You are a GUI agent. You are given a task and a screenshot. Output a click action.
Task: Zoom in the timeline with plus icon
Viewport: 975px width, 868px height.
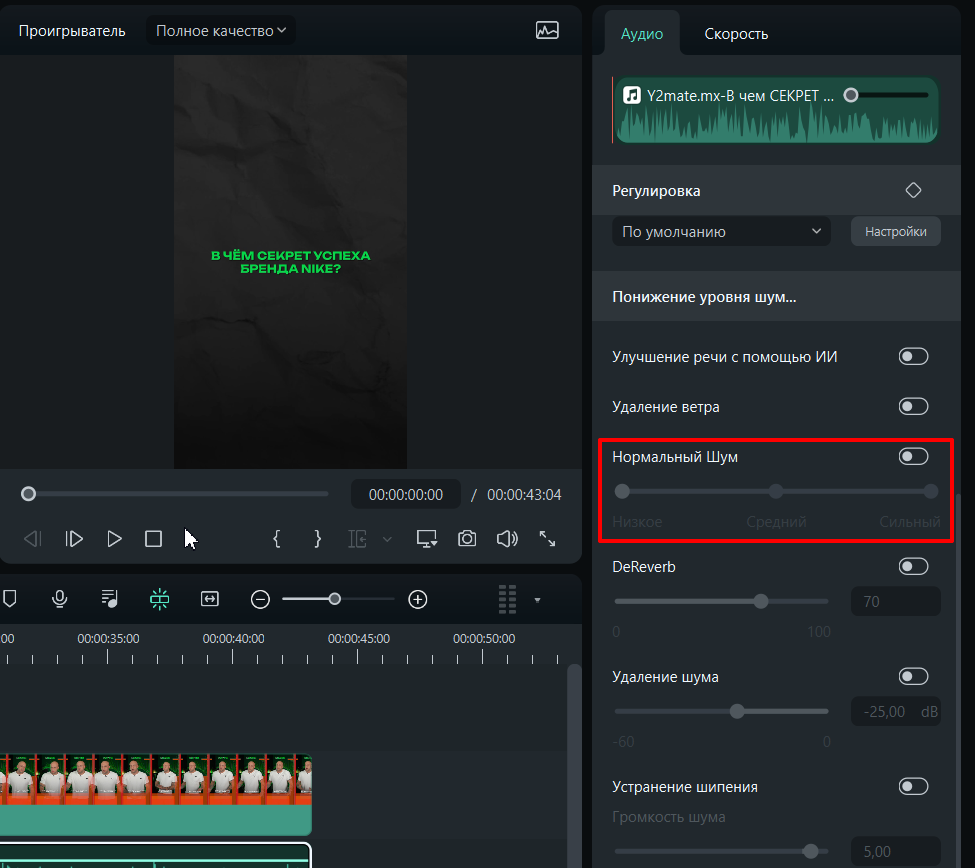coord(418,599)
